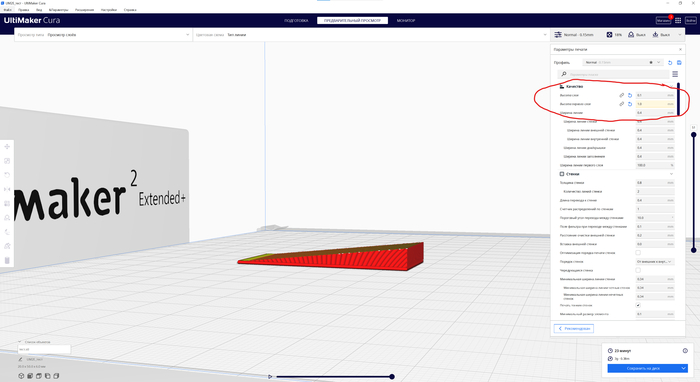The width and height of the screenshot is (700, 382).
Task: Switch to 3D view cube icon
Action: point(21,376)
